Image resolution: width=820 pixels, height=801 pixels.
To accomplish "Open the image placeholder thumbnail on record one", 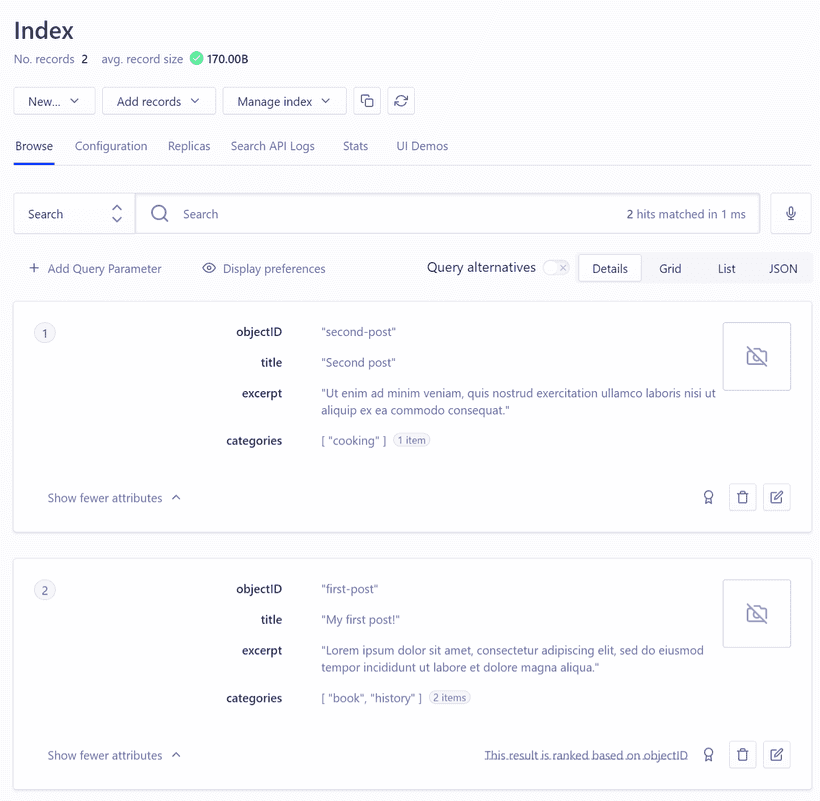I will click(757, 356).
